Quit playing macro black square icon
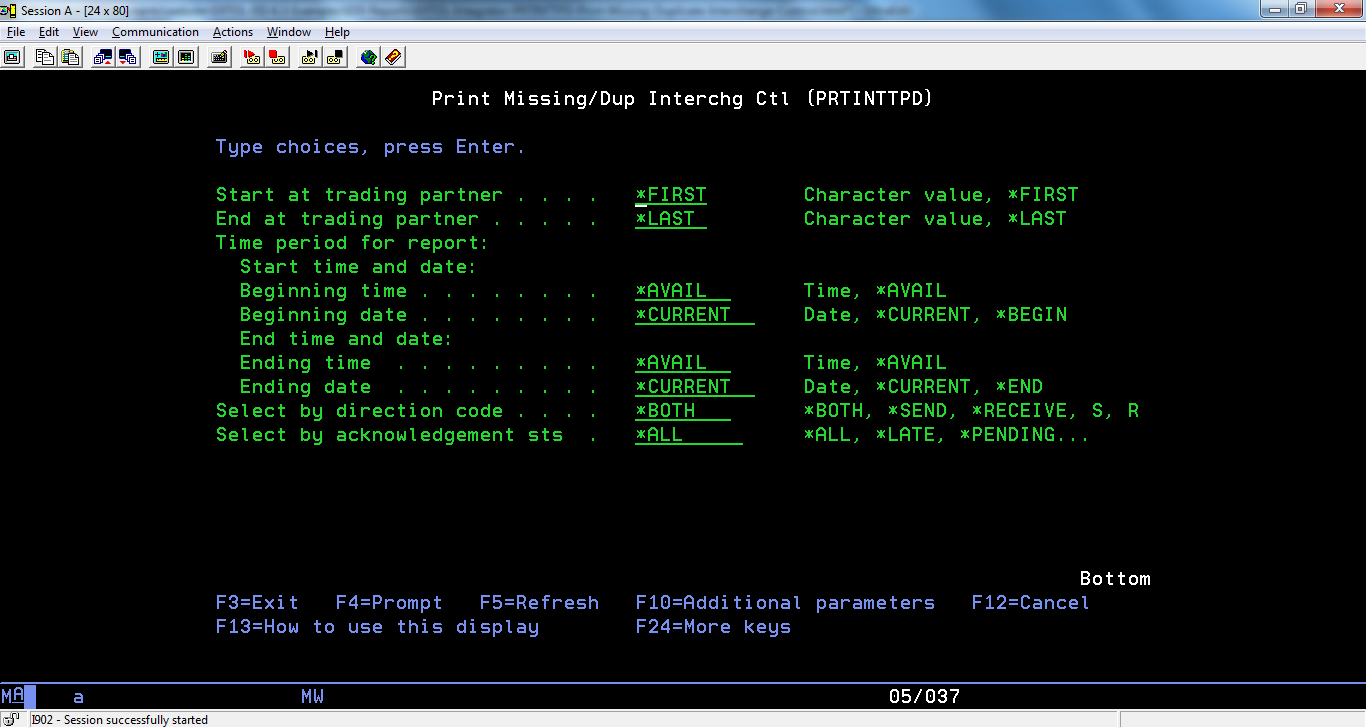1366x728 pixels. pyautogui.click(x=335, y=57)
